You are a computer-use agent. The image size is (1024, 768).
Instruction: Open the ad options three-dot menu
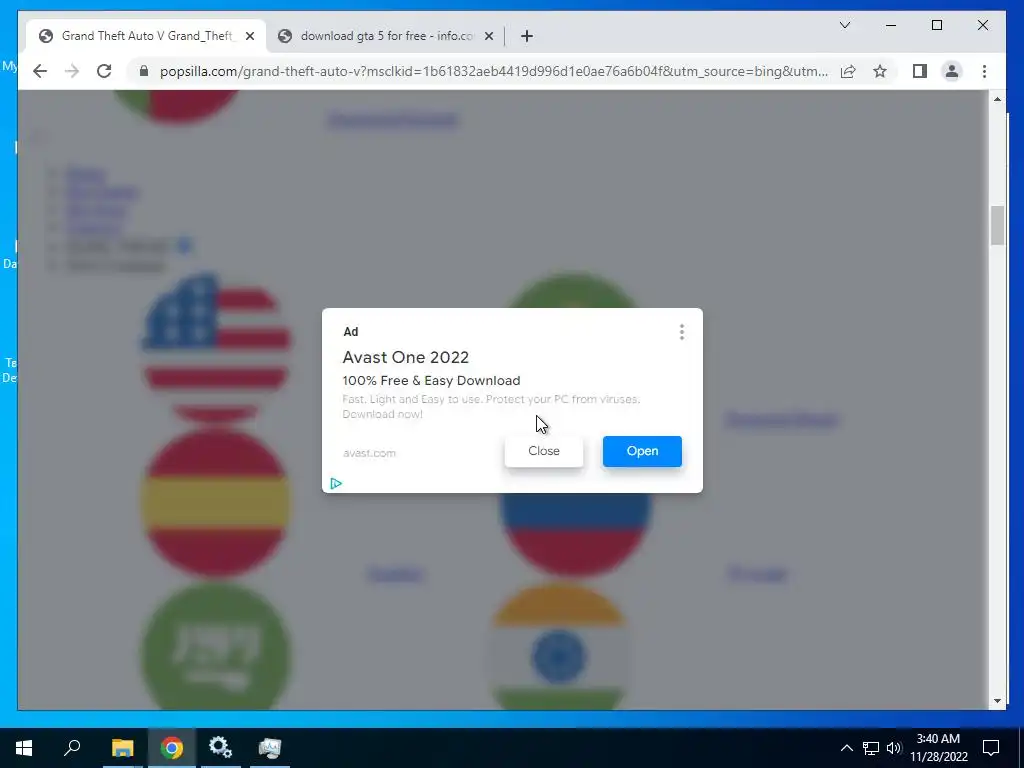[x=681, y=332]
